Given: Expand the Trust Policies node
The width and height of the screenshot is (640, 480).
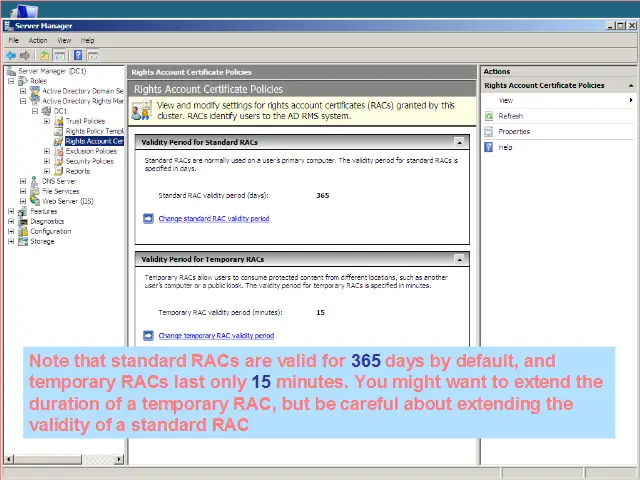Looking at the screenshot, I should [x=47, y=121].
